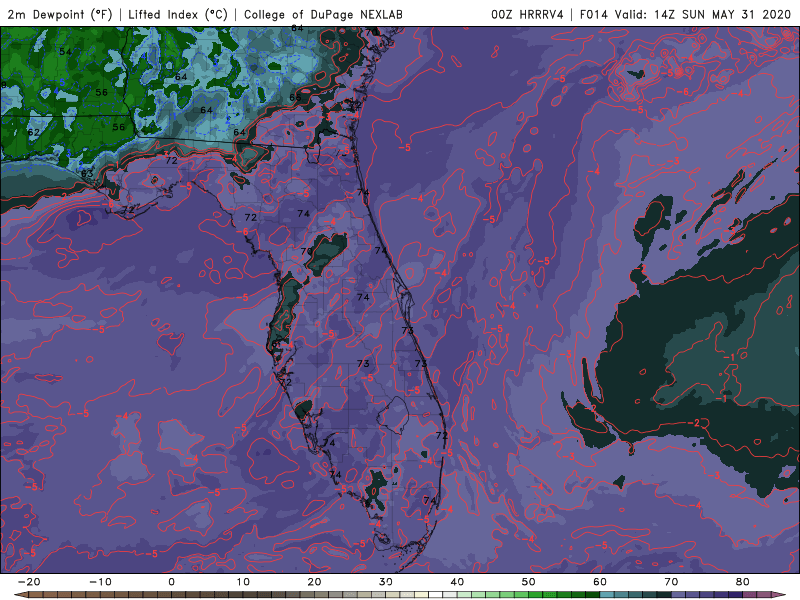The height and width of the screenshot is (600, 800).
Task: Click the "65" dewpoint value on the map
Action: pos(295,97)
